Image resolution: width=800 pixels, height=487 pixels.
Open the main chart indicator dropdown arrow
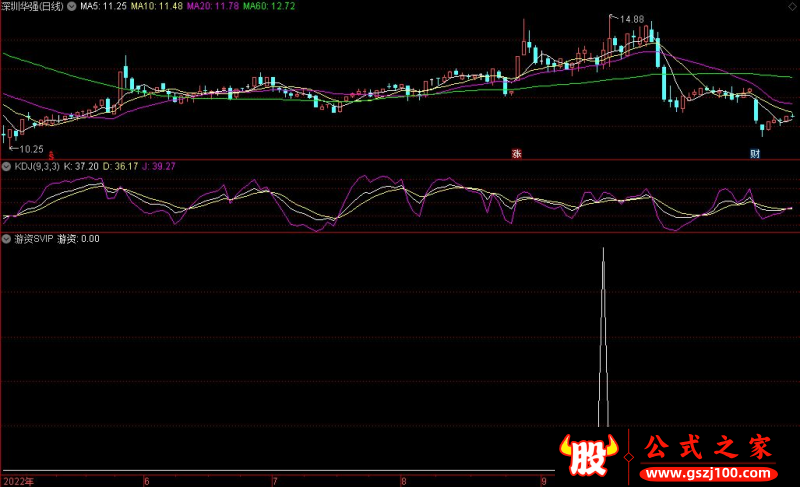71,7
